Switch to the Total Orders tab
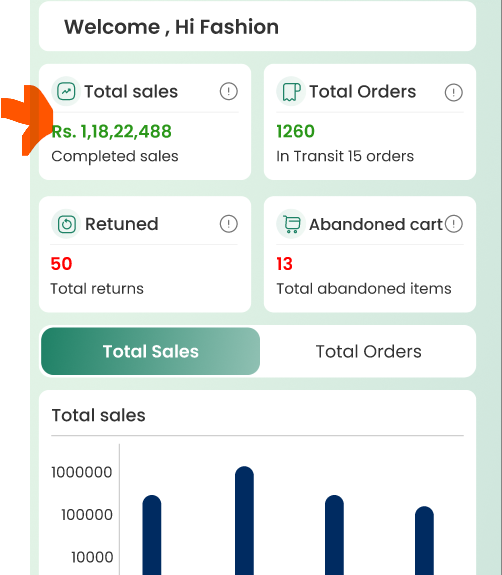This screenshot has height=575, width=502. click(368, 351)
